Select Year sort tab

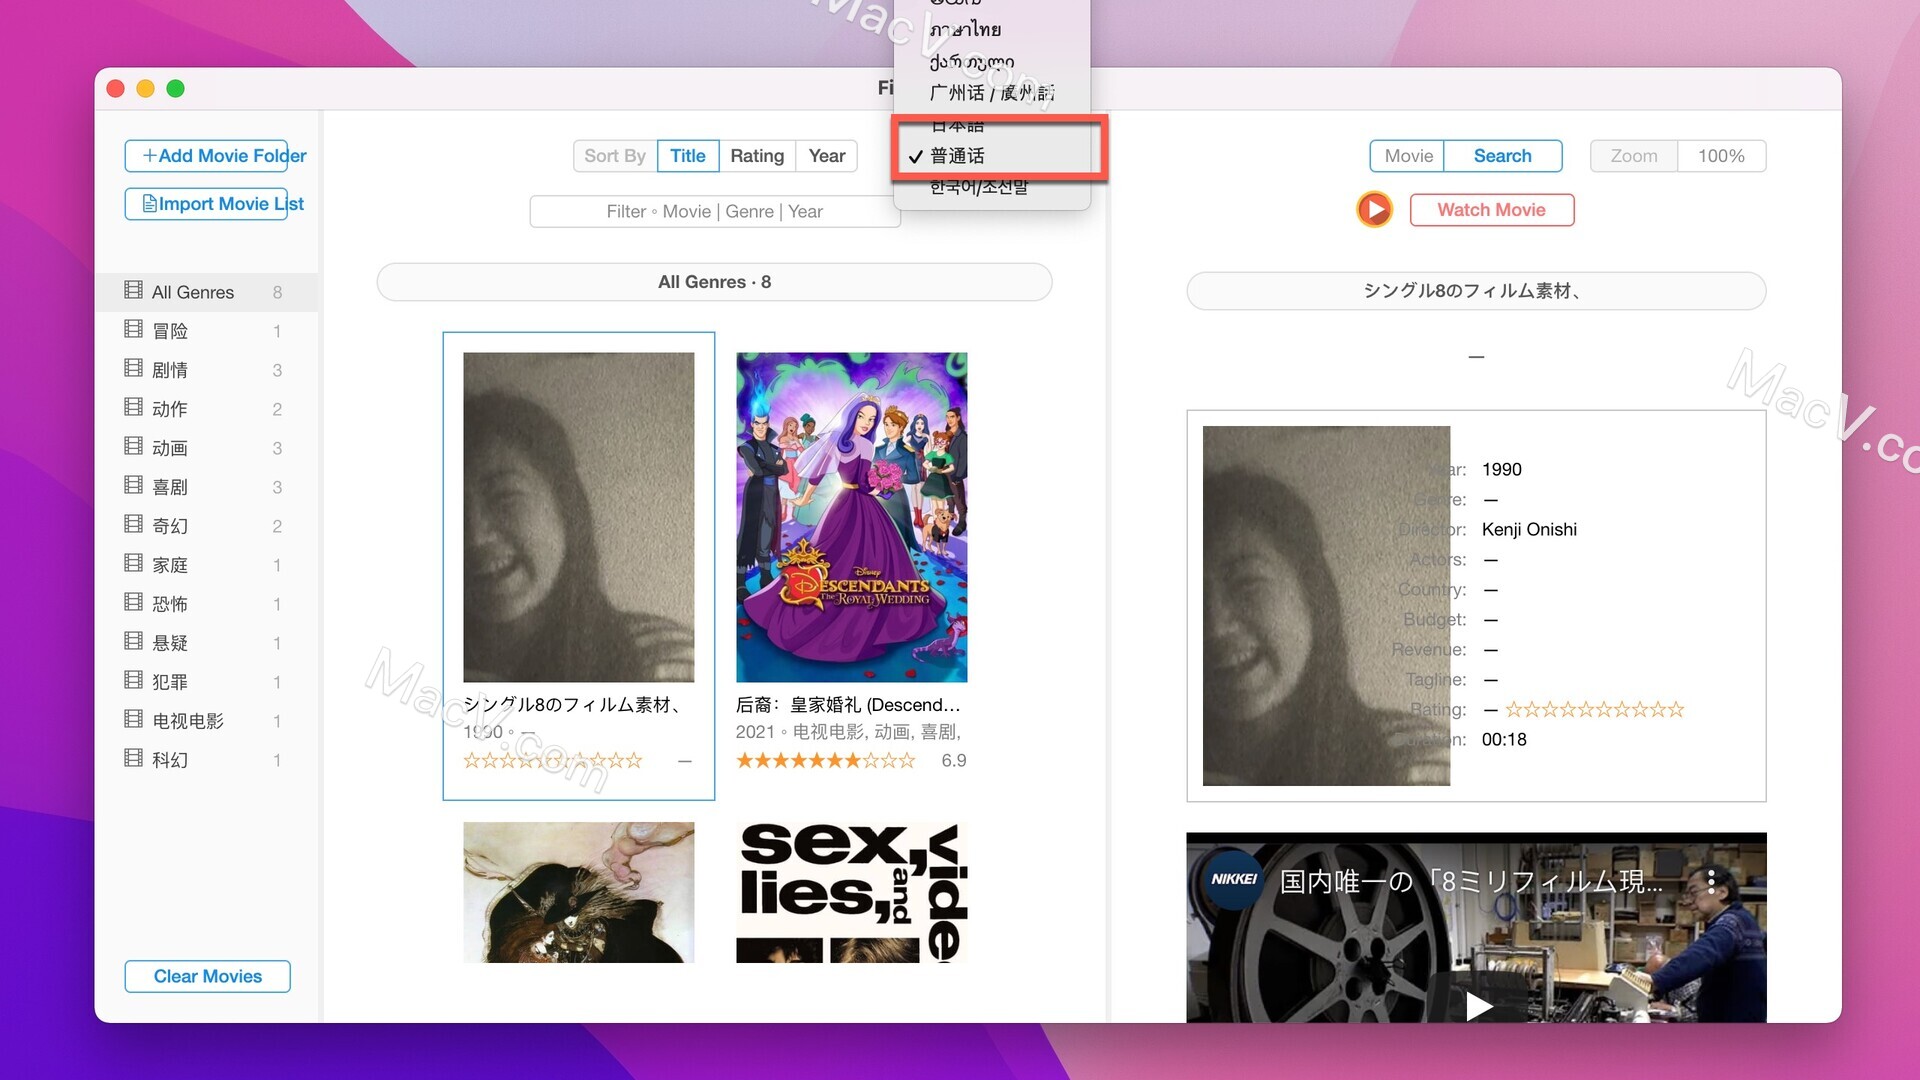[x=828, y=156]
